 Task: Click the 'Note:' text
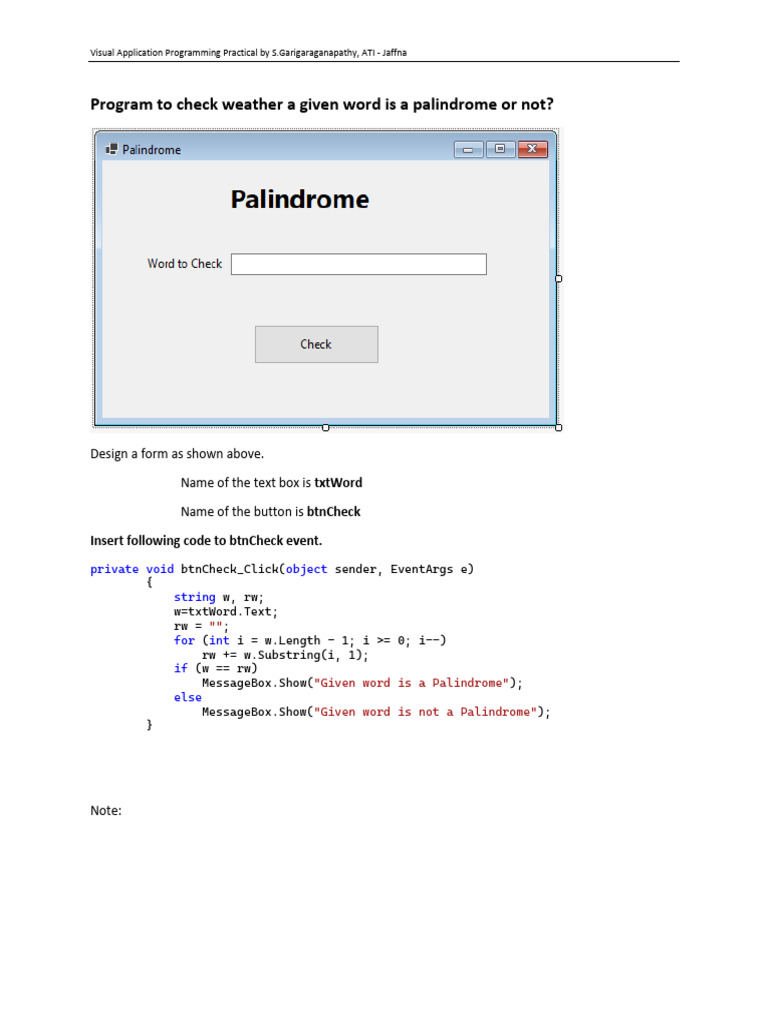[x=106, y=810]
